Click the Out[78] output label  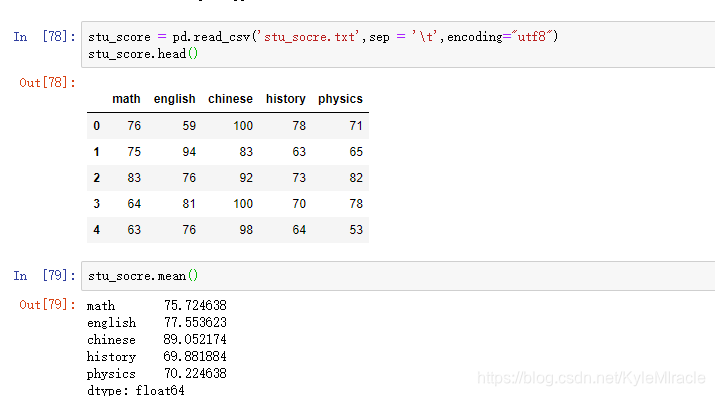click(47, 83)
